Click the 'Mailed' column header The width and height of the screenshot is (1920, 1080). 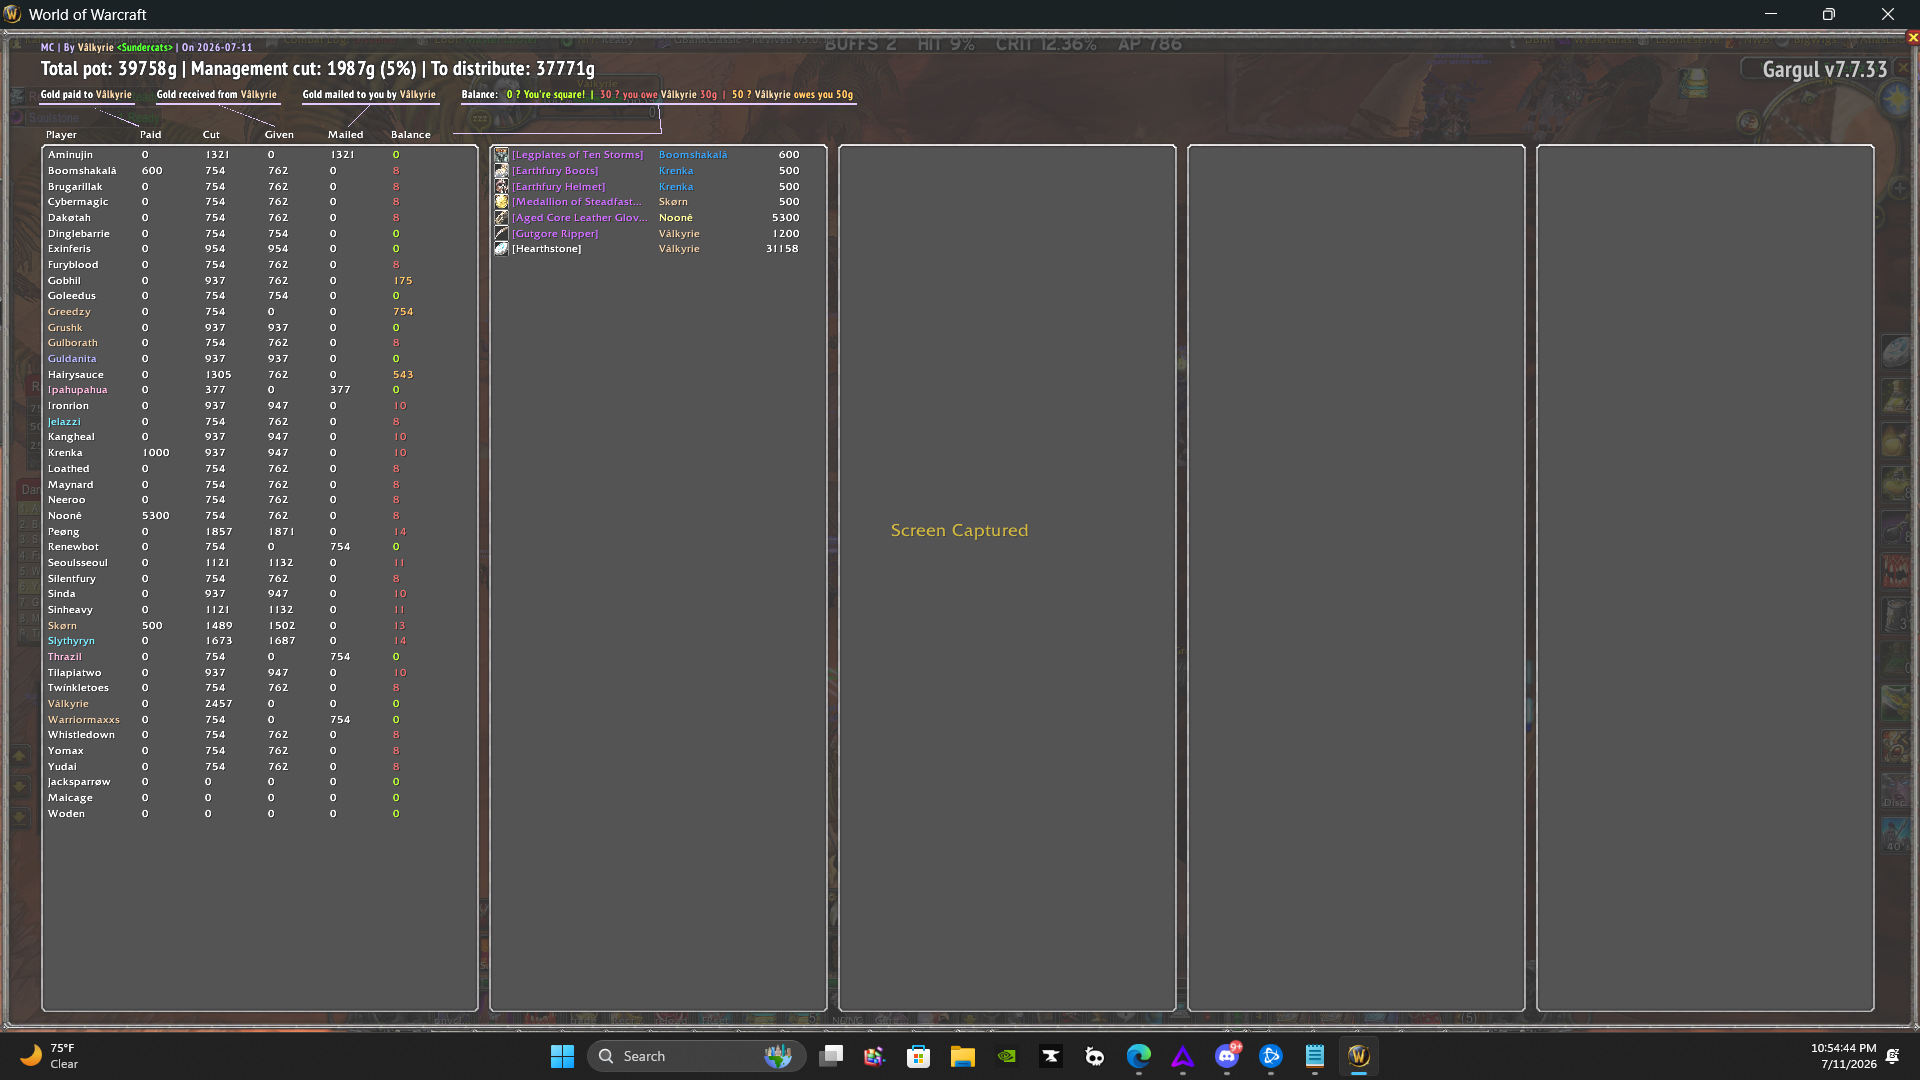pos(346,135)
